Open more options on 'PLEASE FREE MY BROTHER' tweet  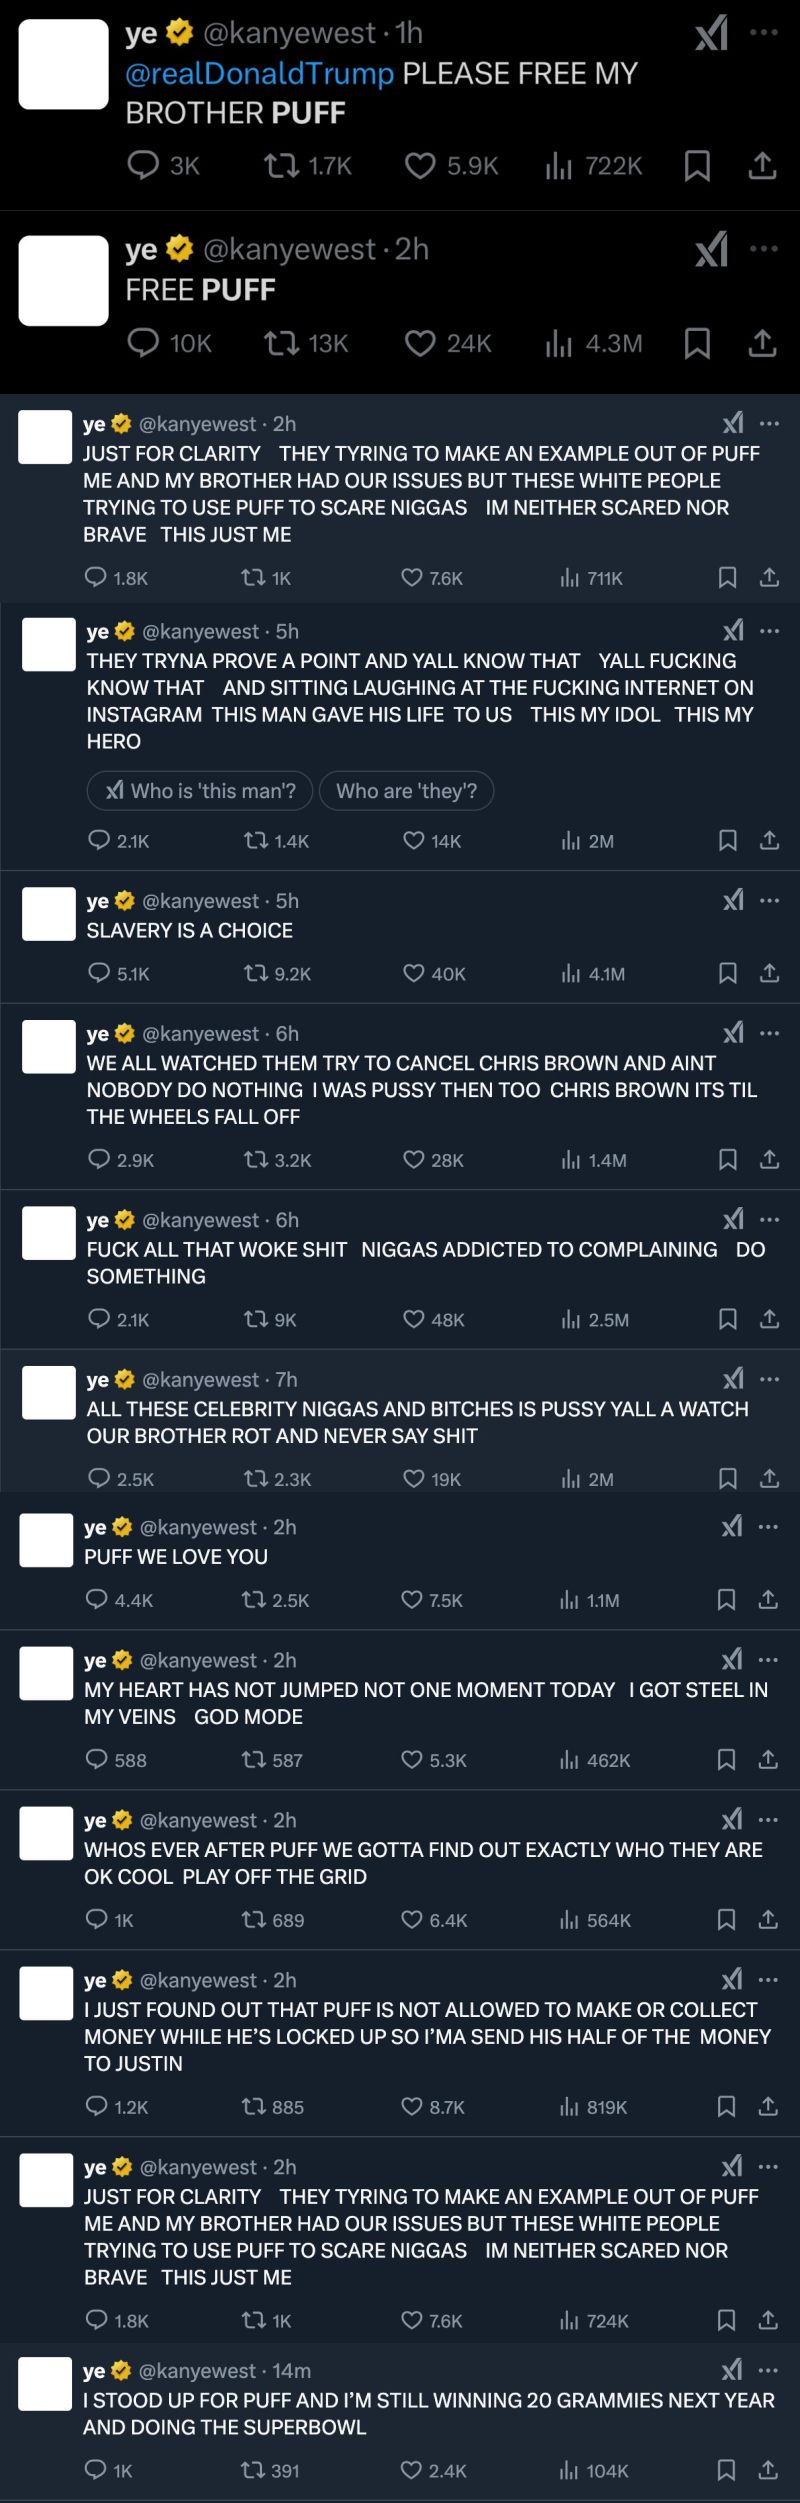[x=764, y=33]
